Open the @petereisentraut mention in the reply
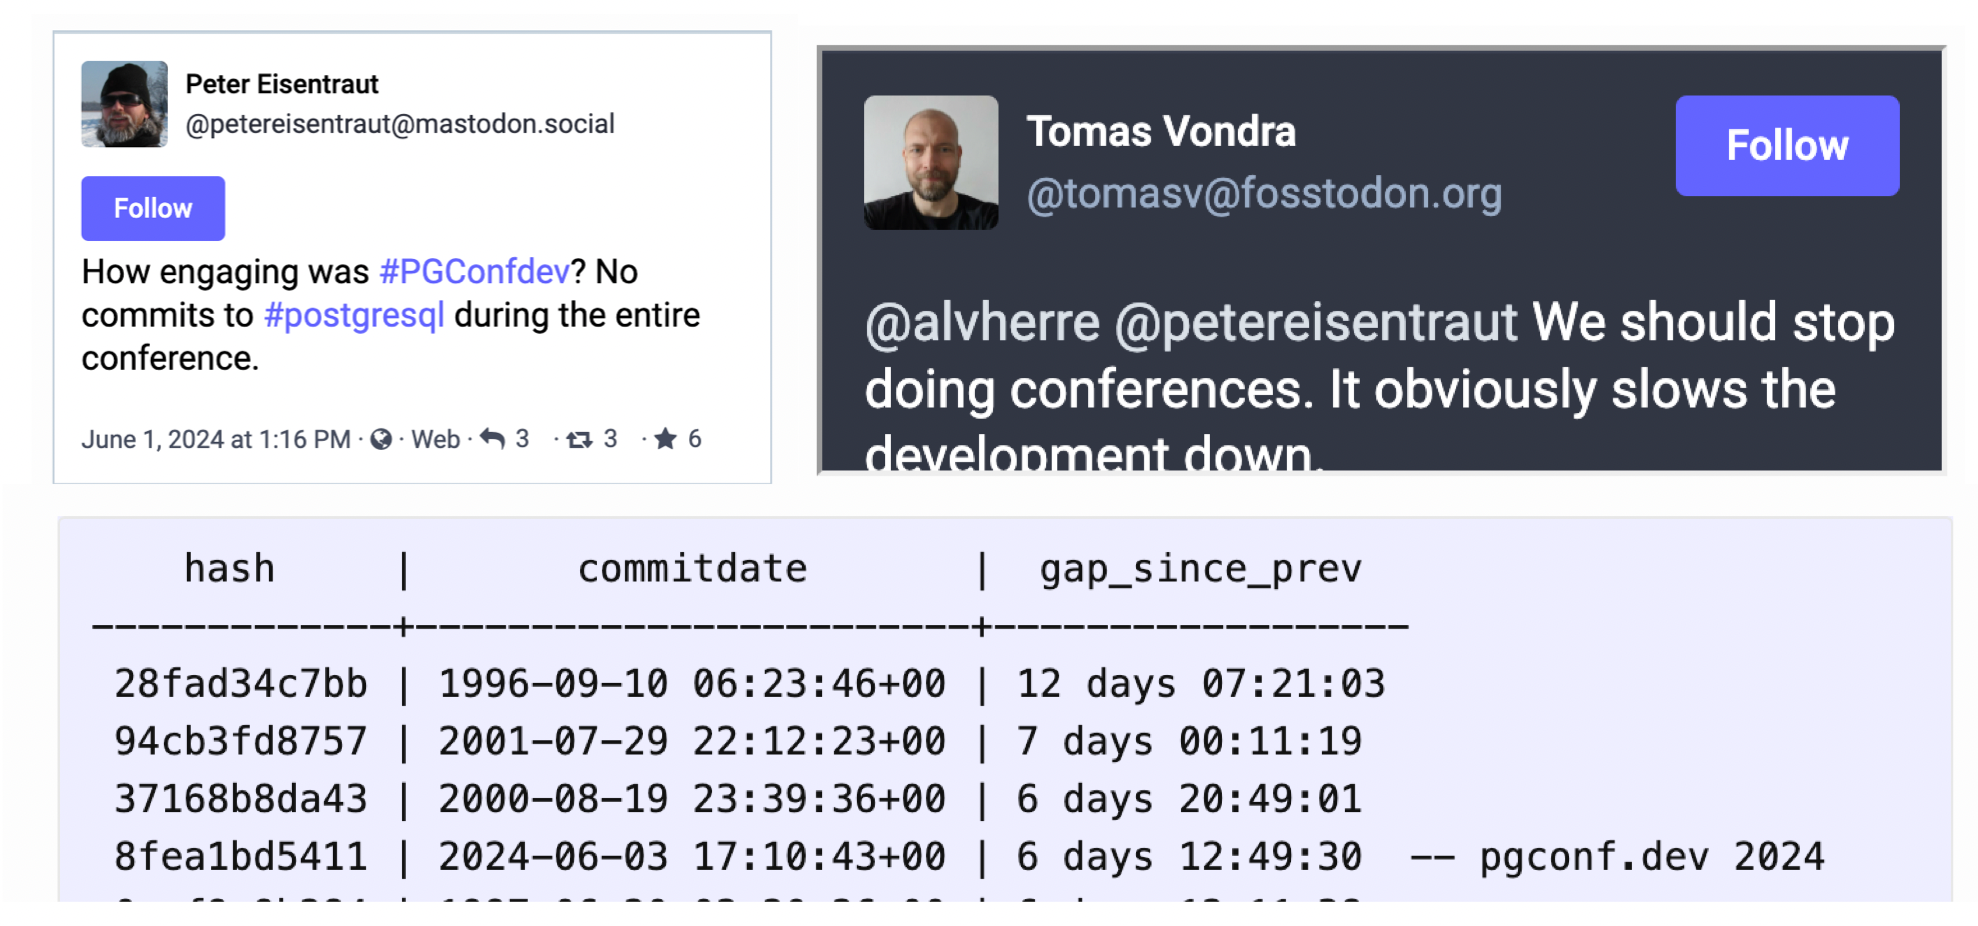This screenshot has height=926, width=1978. [x=1316, y=322]
